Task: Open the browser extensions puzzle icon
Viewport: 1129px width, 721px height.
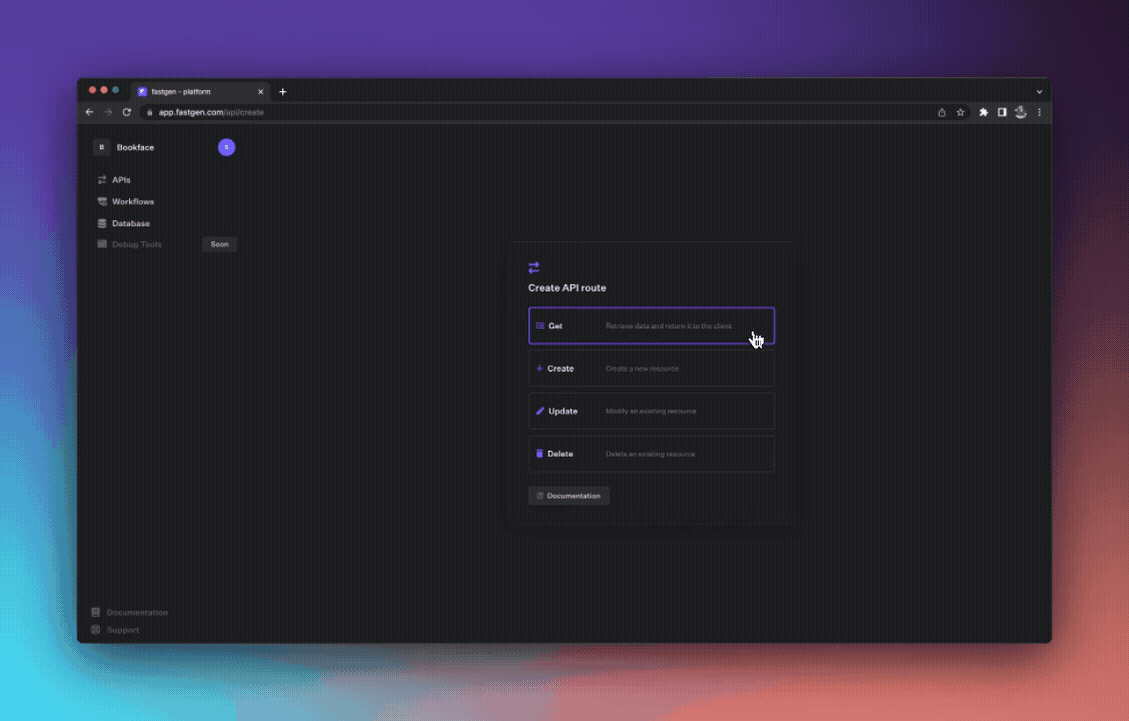Action: pos(983,113)
